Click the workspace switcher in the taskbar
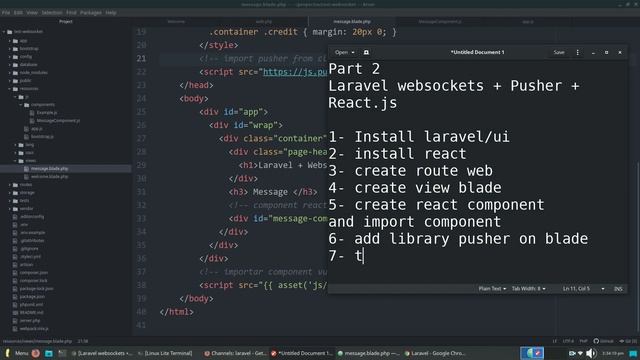 [532, 353]
